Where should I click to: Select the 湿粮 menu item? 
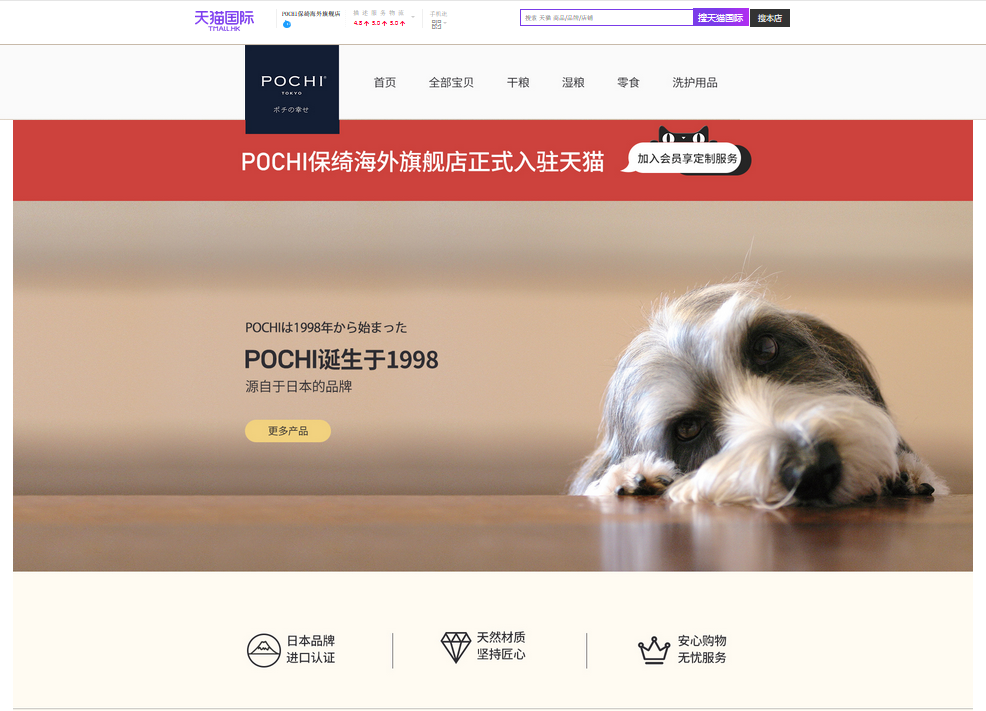[x=573, y=82]
